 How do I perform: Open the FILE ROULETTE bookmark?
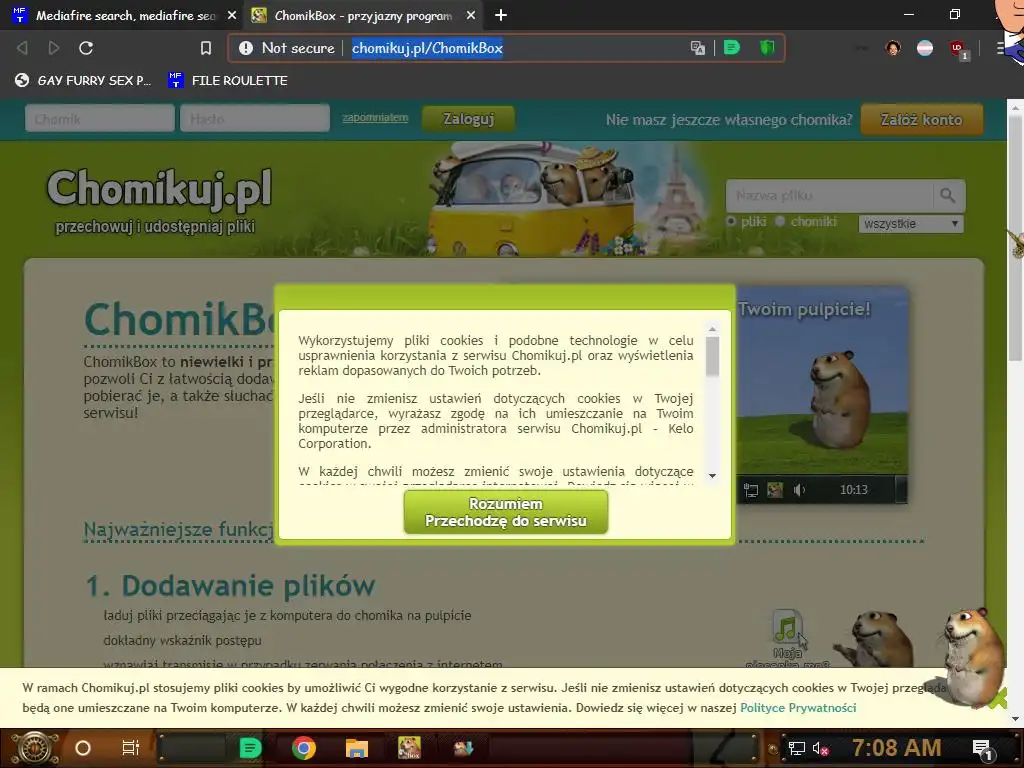227,80
